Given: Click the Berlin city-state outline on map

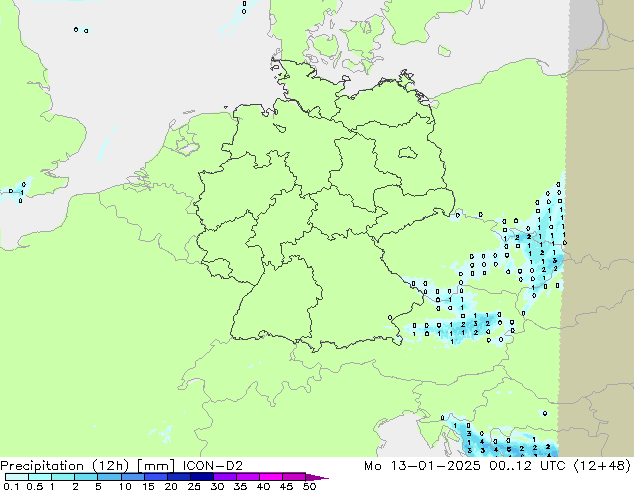Looking at the screenshot, I should click(x=408, y=153).
